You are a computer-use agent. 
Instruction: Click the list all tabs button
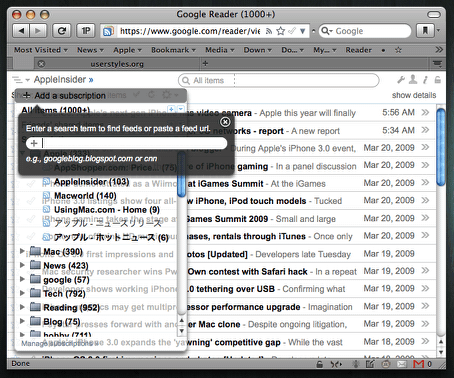pos(437,63)
